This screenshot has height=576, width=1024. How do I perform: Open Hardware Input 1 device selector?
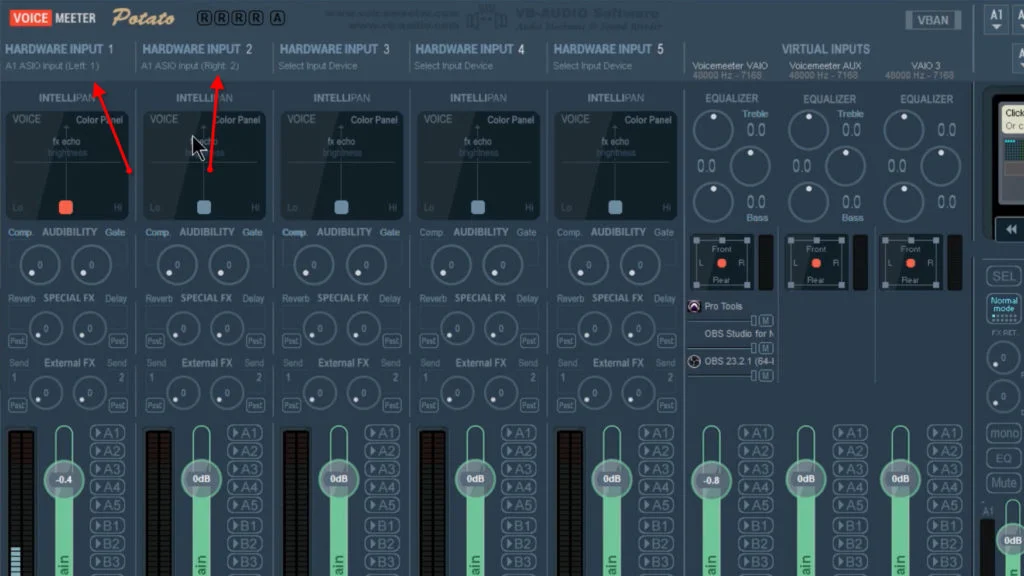coord(52,66)
